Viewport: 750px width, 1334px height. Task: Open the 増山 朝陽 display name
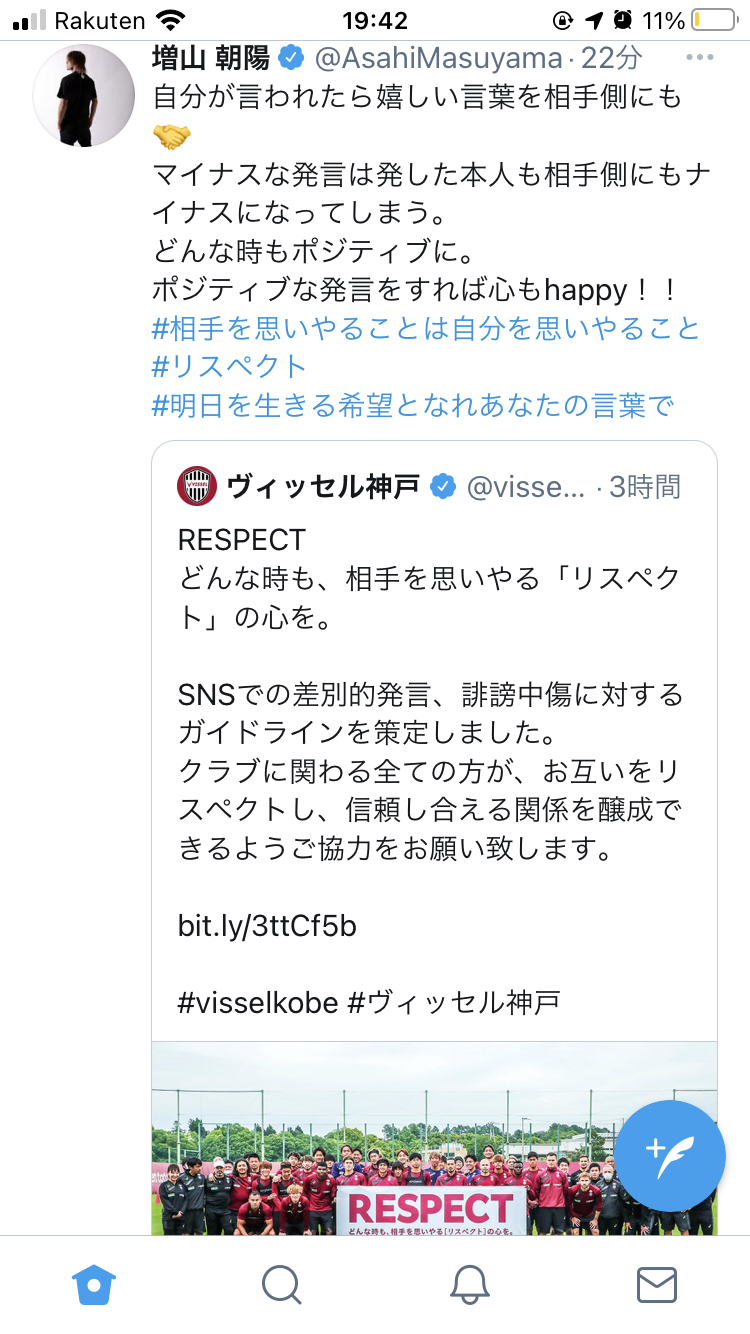point(211,59)
